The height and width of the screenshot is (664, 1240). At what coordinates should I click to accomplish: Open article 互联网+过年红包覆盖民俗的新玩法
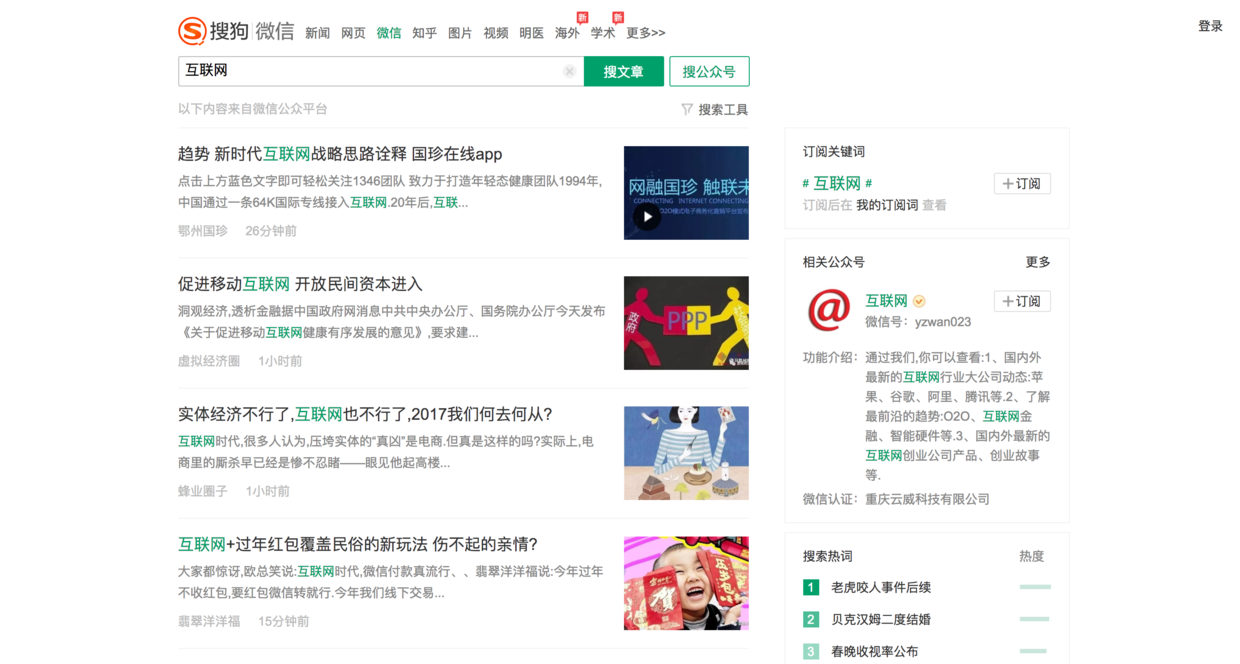(x=358, y=544)
